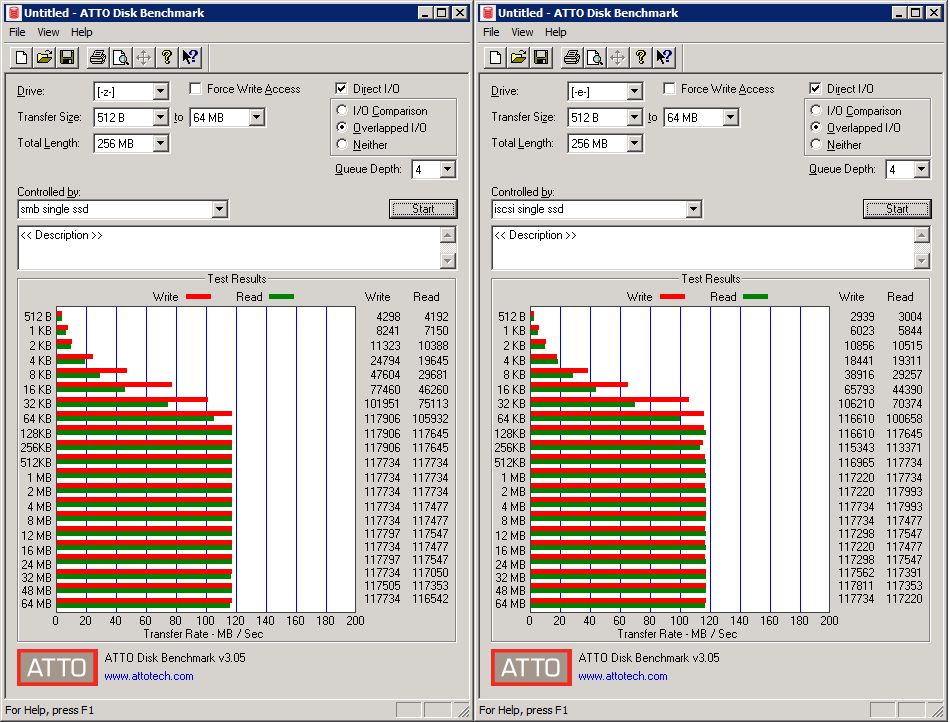Open Total Length dropdown in right window
The width and height of the screenshot is (950, 722).
pyautogui.click(x=634, y=144)
